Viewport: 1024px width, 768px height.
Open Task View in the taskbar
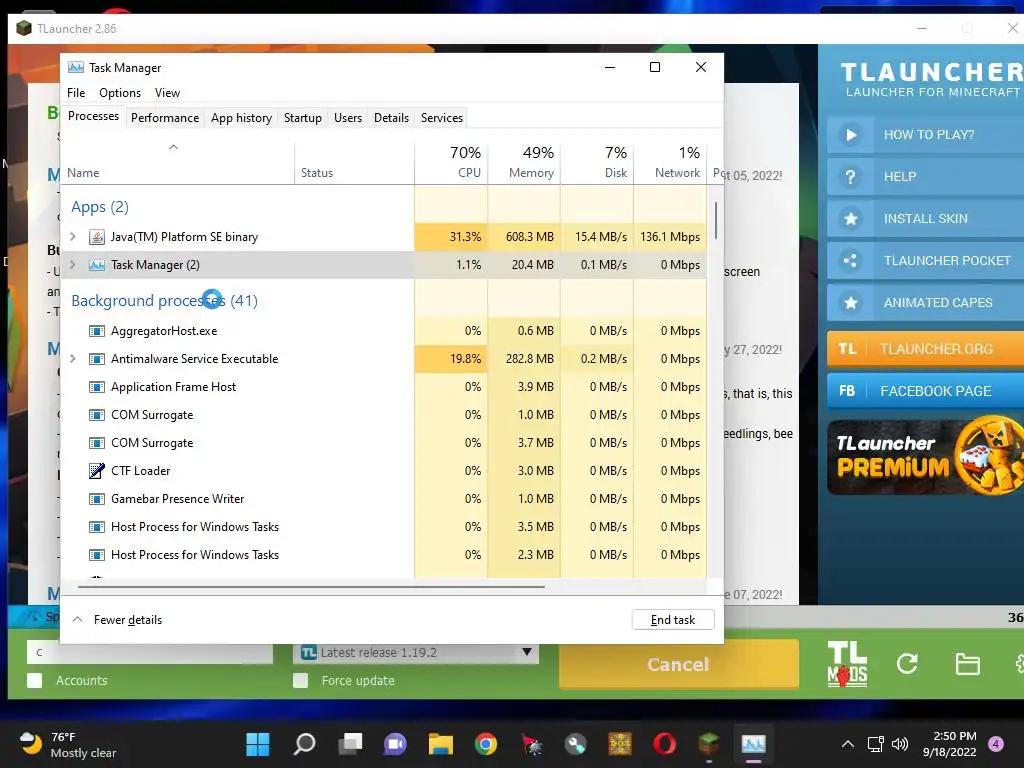point(351,744)
